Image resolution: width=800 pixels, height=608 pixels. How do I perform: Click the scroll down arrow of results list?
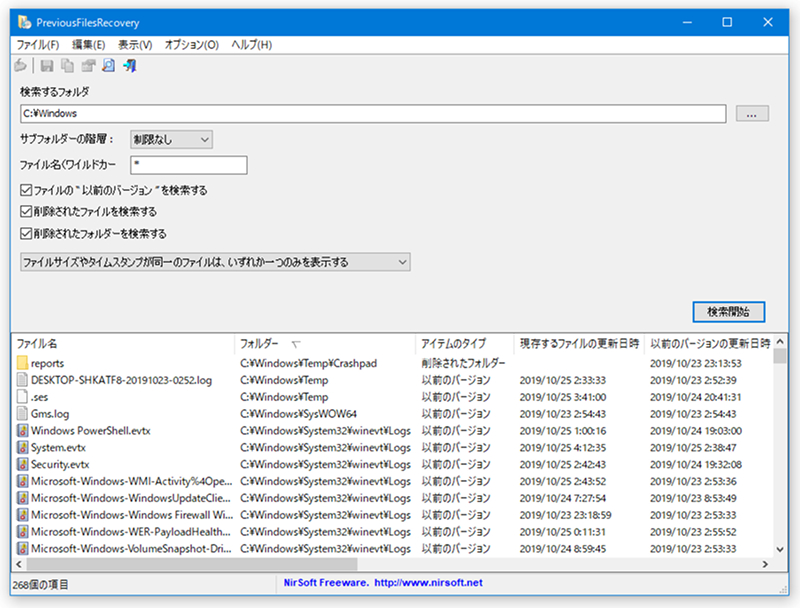pyautogui.click(x=780, y=549)
